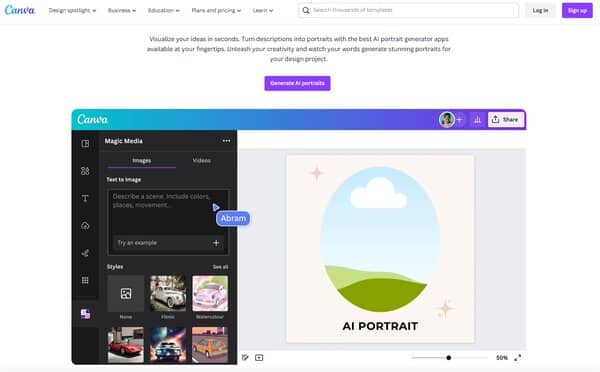Viewport: 600px width, 372px height.
Task: Click the Share button
Action: coord(506,120)
